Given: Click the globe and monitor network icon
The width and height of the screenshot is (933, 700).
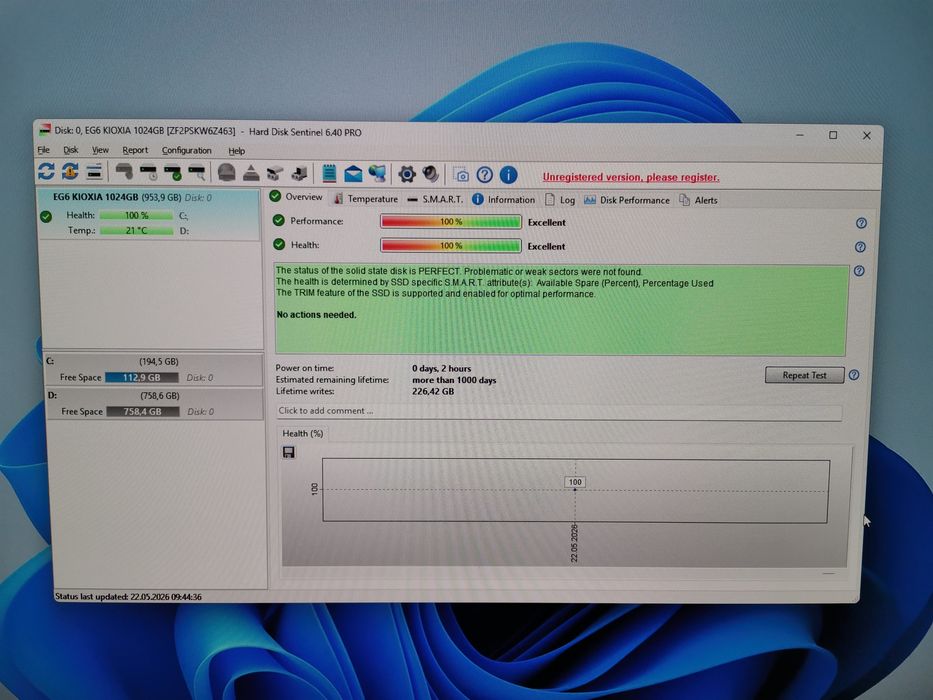Looking at the screenshot, I should pyautogui.click(x=377, y=174).
